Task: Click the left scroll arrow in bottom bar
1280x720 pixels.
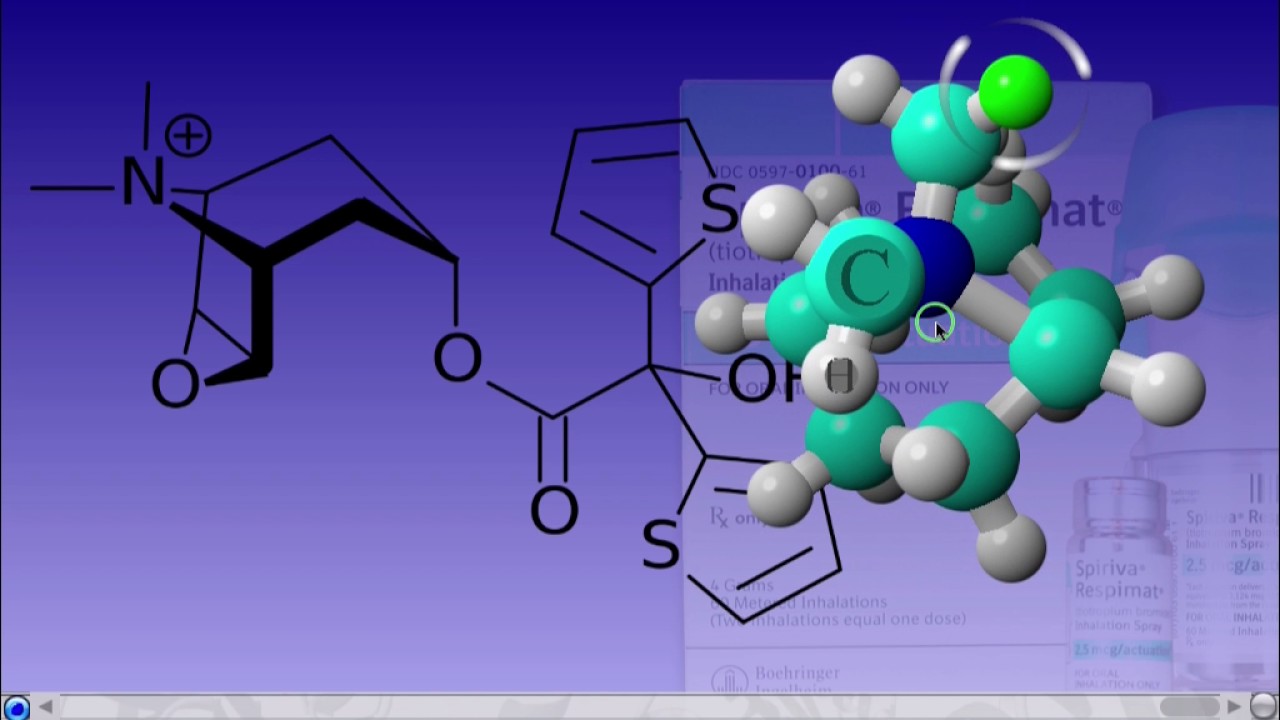Action: (46, 707)
